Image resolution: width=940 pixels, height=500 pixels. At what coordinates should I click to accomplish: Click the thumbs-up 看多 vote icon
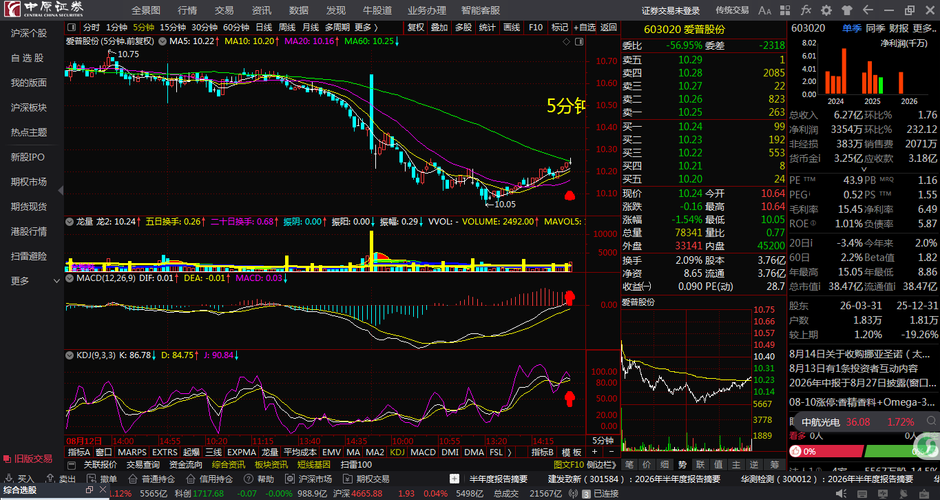[795, 451]
